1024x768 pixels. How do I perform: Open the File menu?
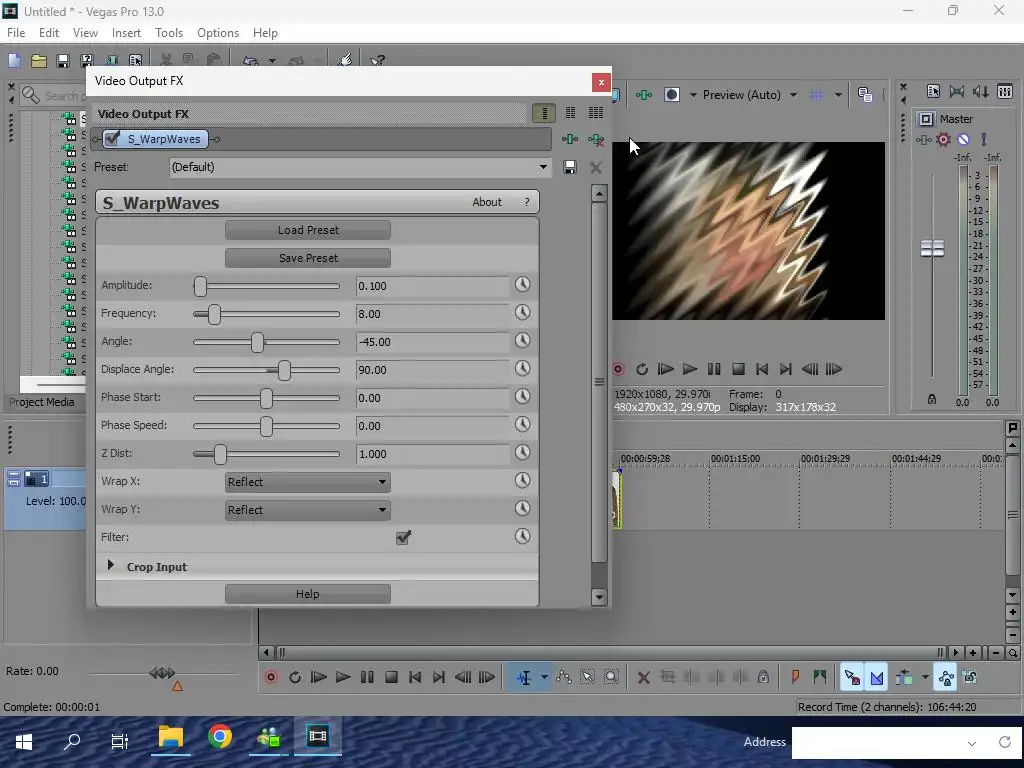tap(16, 33)
